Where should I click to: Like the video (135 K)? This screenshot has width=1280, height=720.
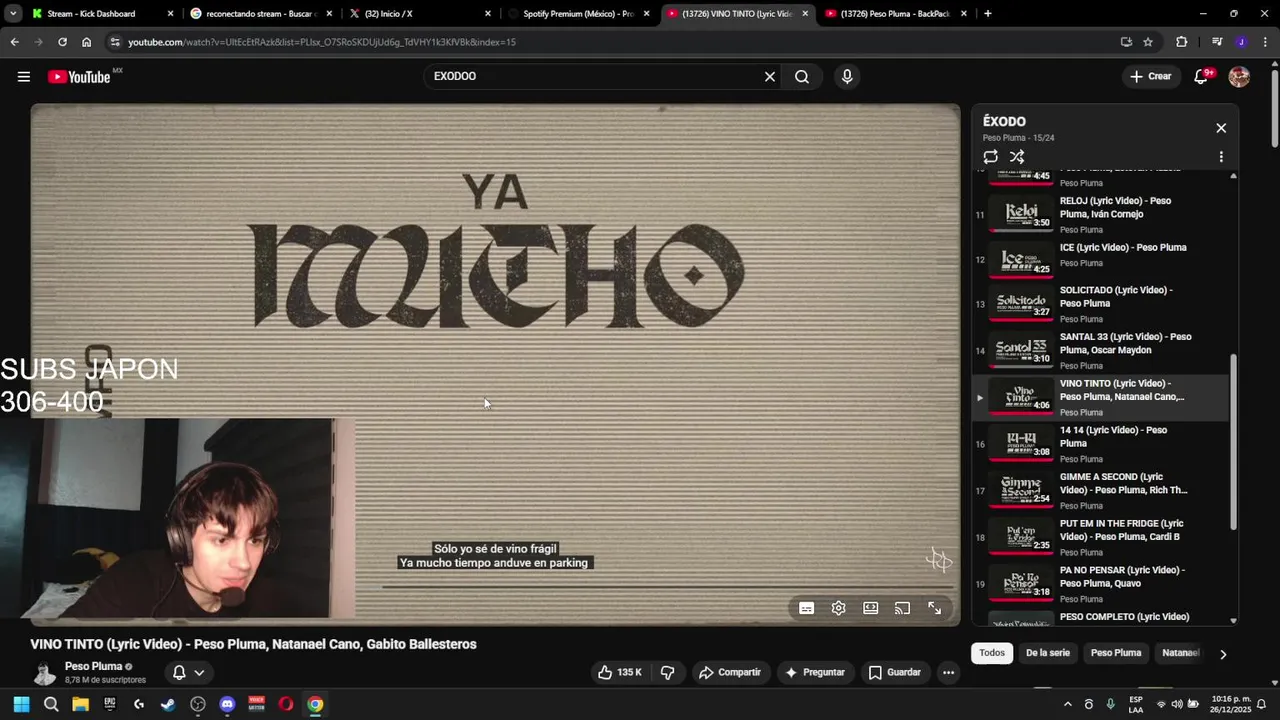620,673
